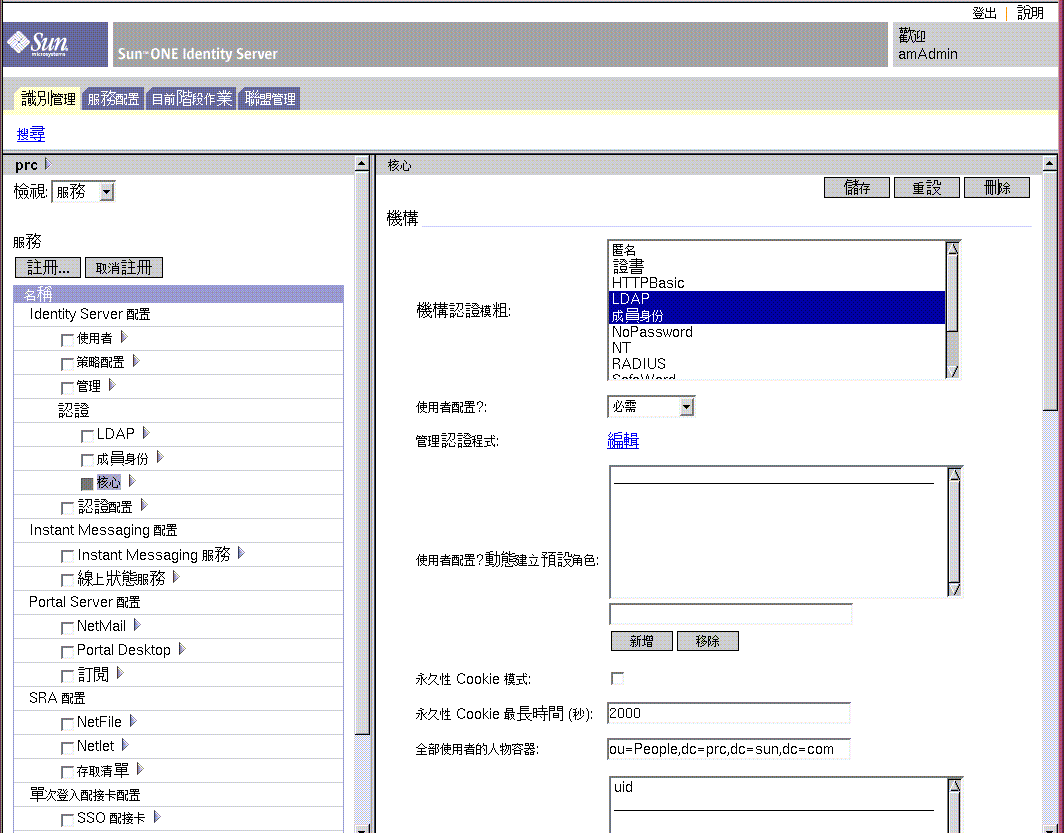The image size is (1064, 833).
Task: Select NT in the auth modules list
Action: tap(778, 348)
